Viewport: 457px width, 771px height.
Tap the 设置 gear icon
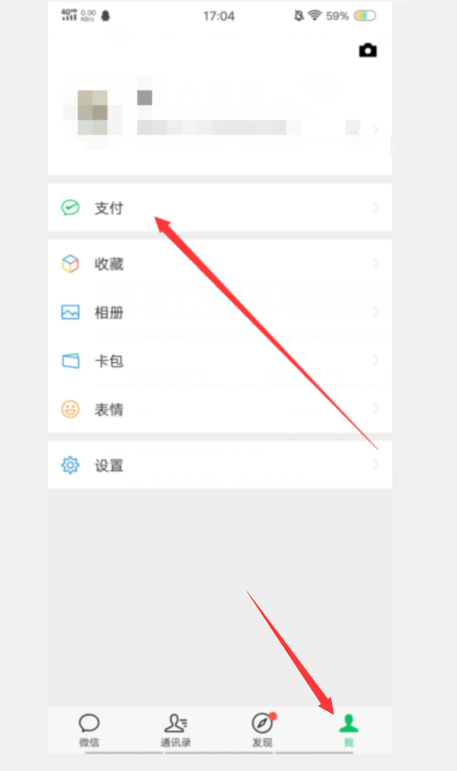[70, 465]
